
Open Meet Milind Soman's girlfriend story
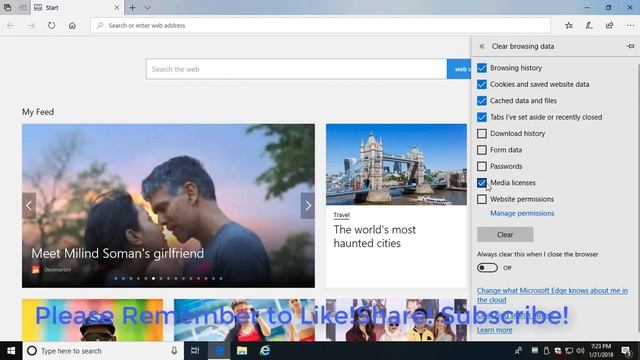(x=118, y=253)
